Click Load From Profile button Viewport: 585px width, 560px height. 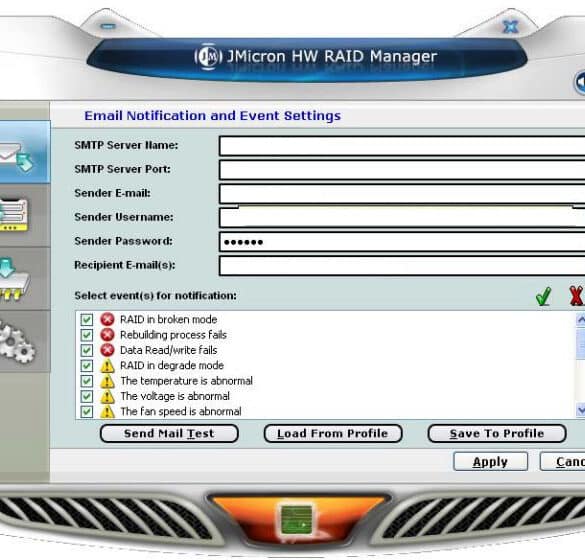(333, 434)
